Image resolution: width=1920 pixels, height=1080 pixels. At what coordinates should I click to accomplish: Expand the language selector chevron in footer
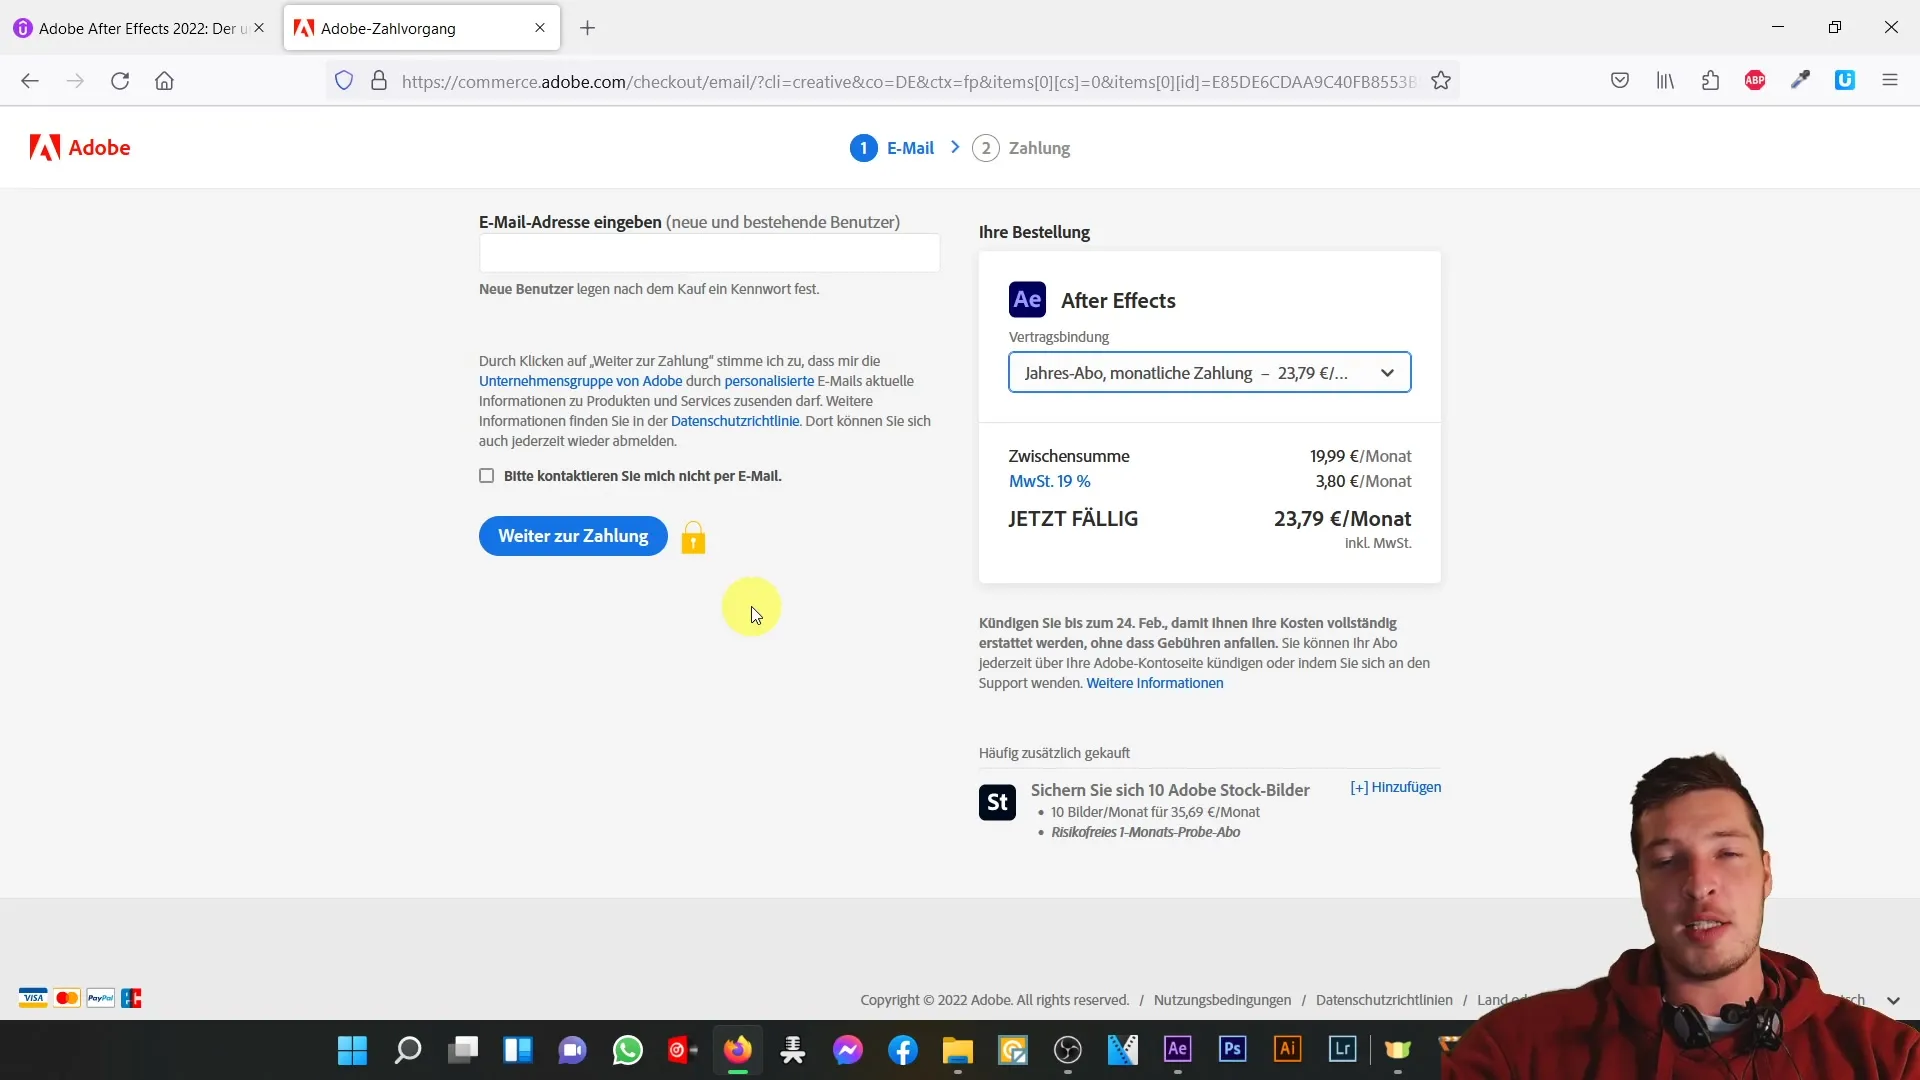tap(1893, 1000)
